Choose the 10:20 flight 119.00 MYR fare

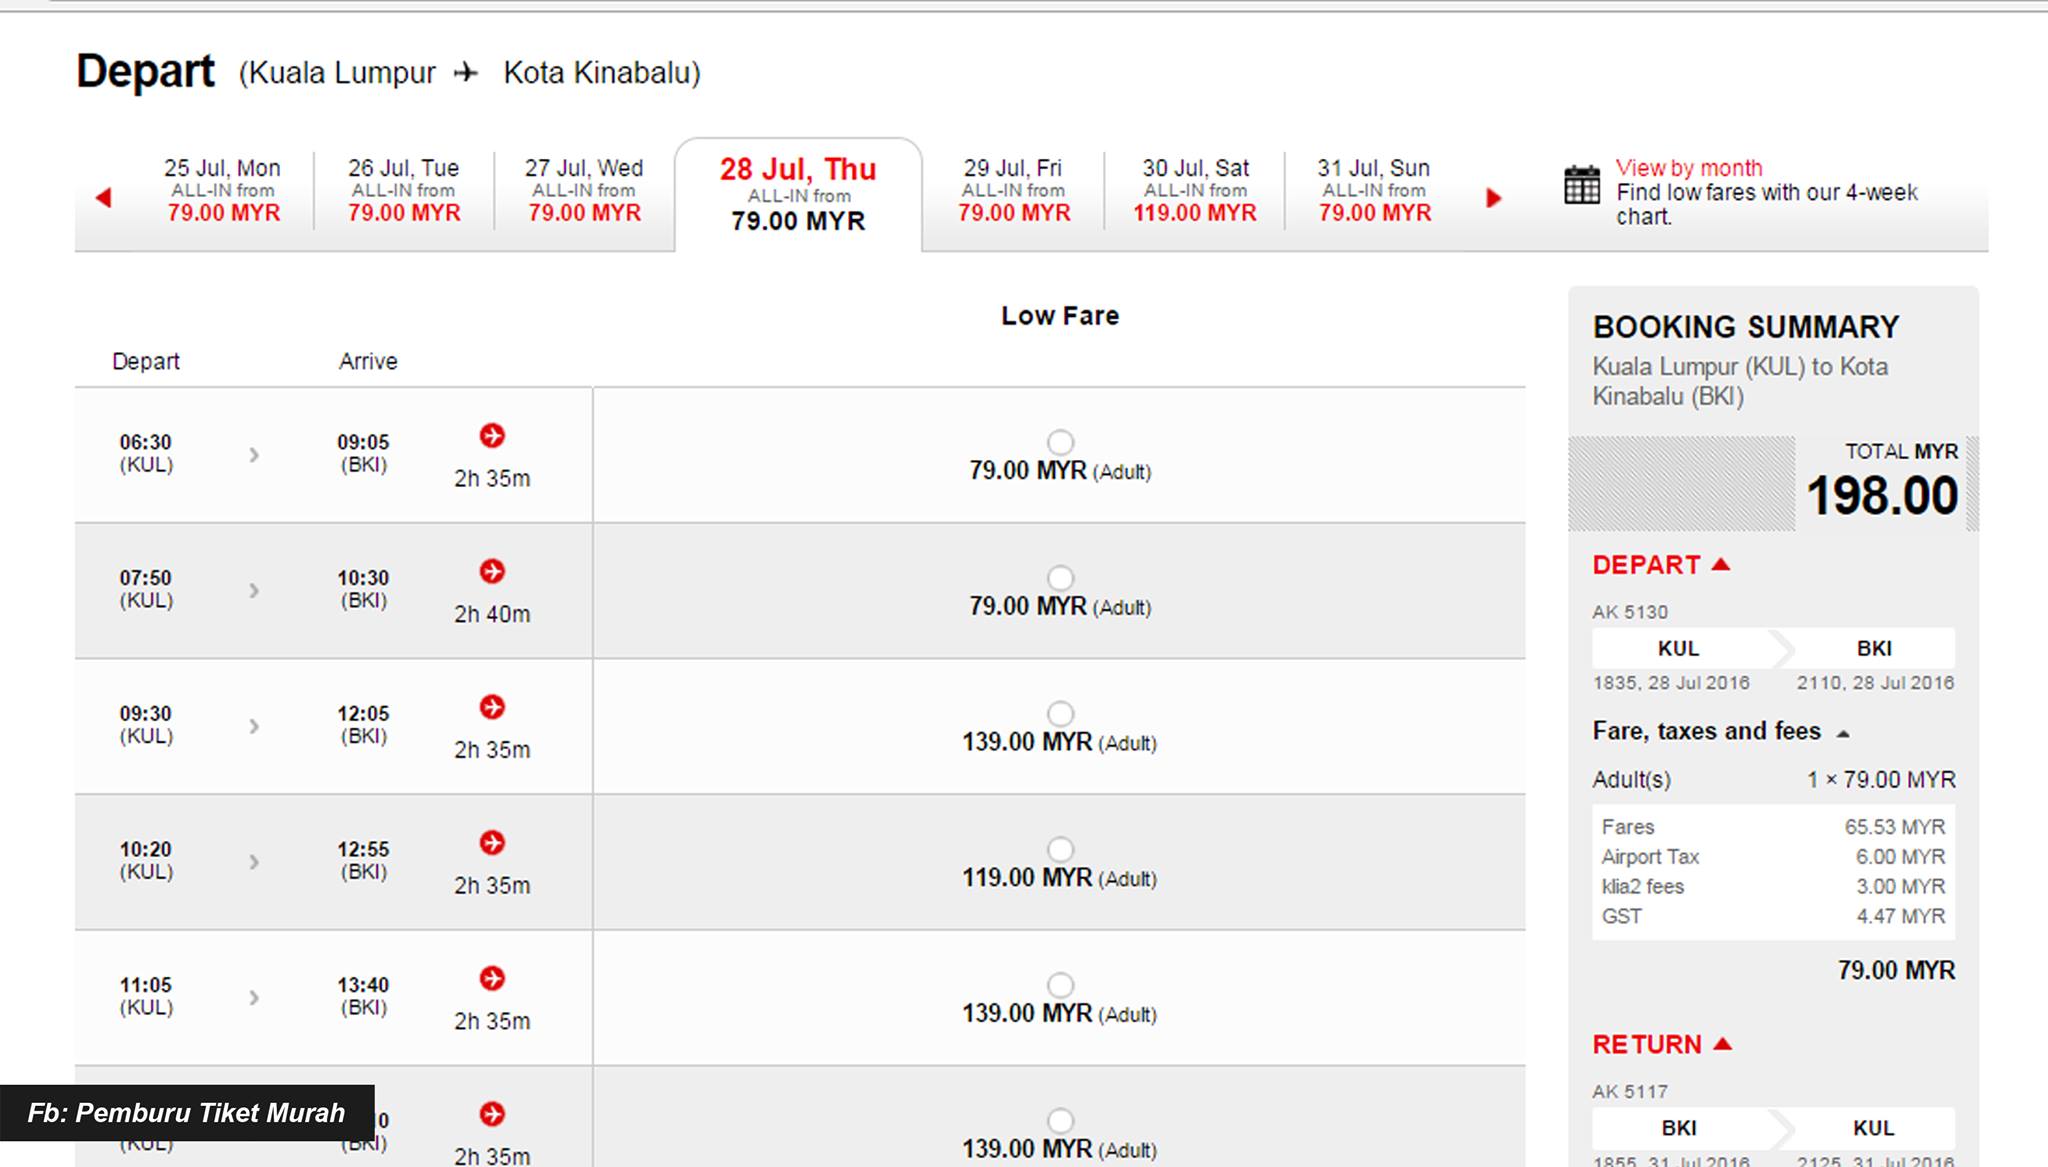point(1060,849)
